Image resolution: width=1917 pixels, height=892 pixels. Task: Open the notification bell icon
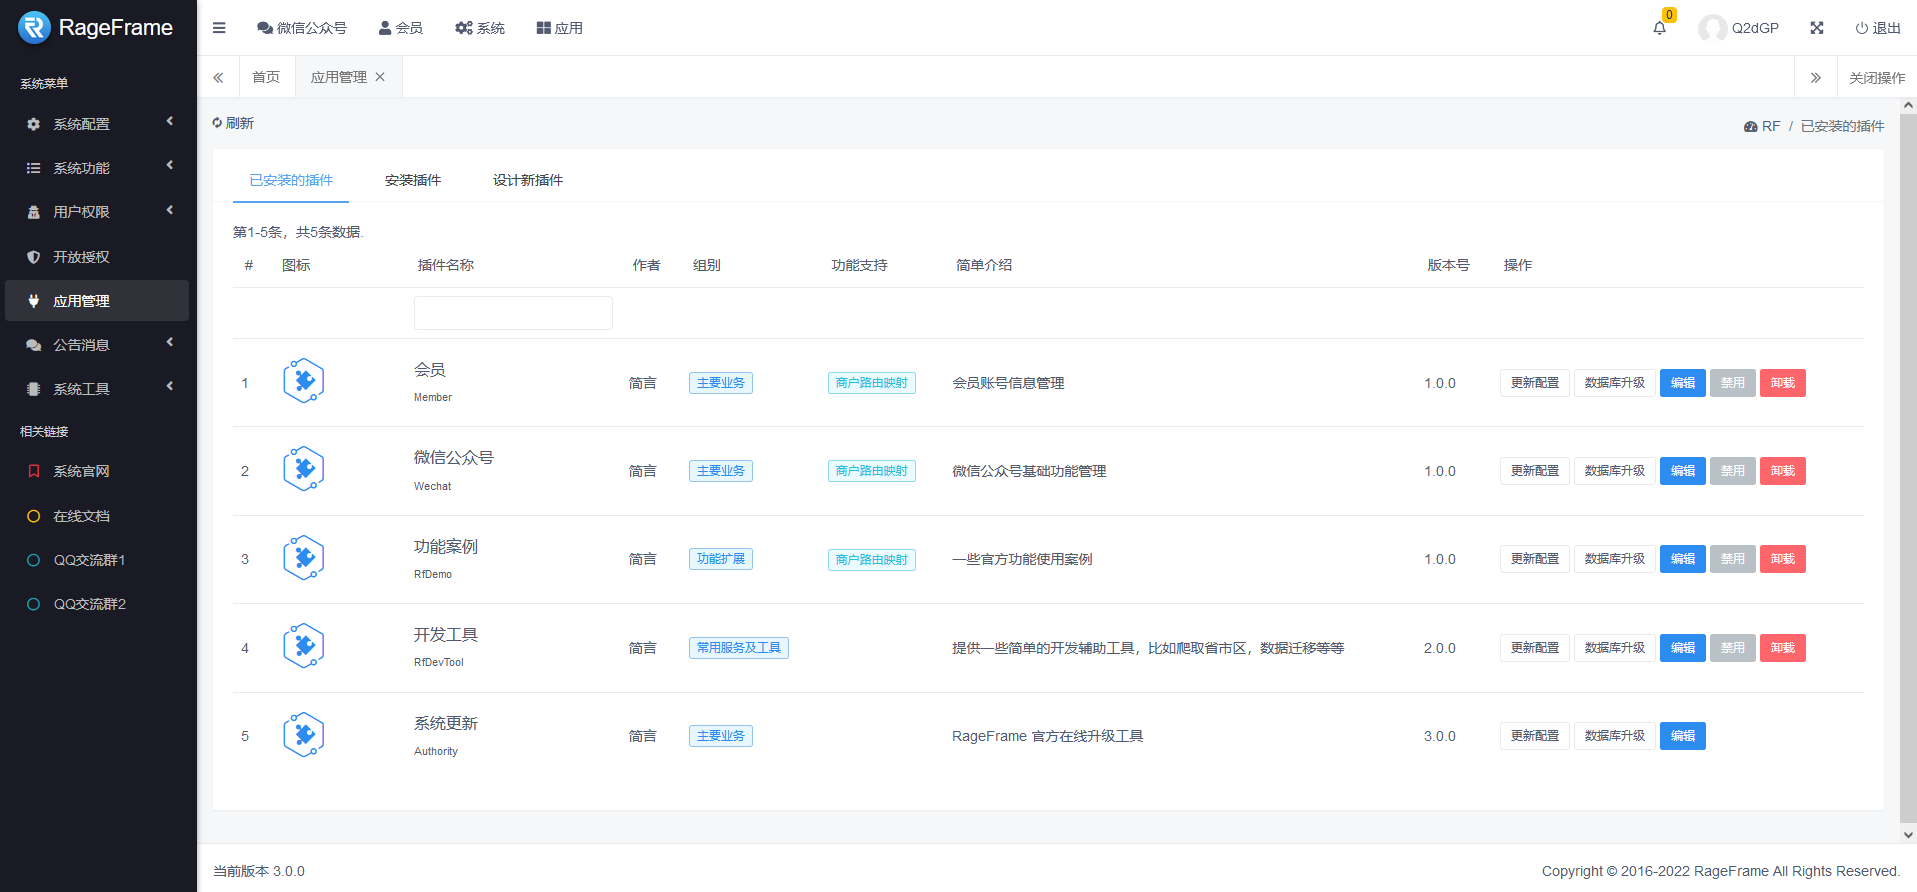click(1659, 28)
